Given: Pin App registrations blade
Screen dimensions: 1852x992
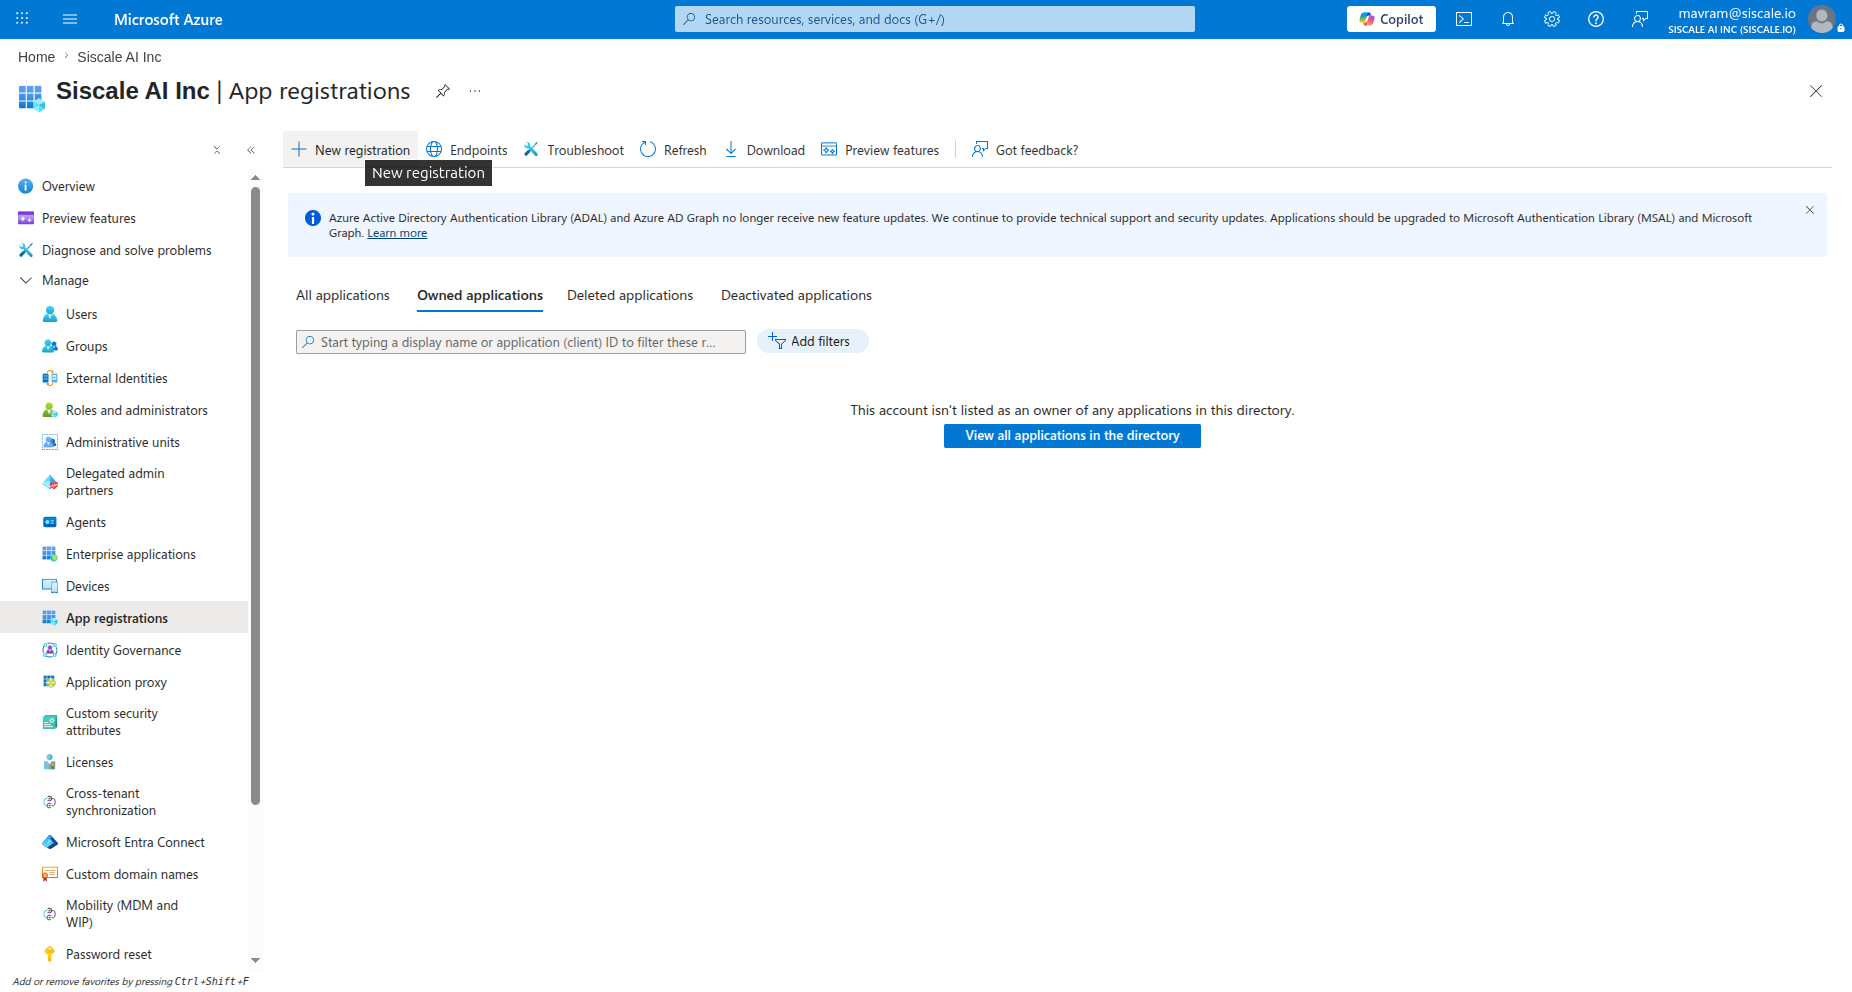Looking at the screenshot, I should pos(443,91).
